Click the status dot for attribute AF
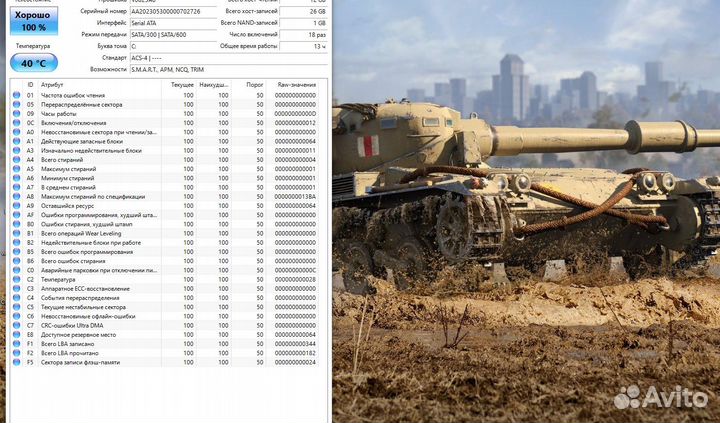 point(17,214)
